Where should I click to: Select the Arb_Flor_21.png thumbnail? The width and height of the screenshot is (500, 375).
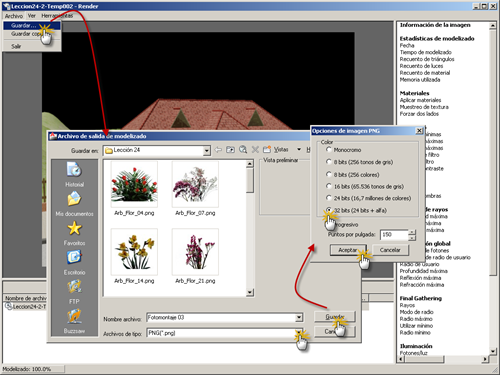195,252
